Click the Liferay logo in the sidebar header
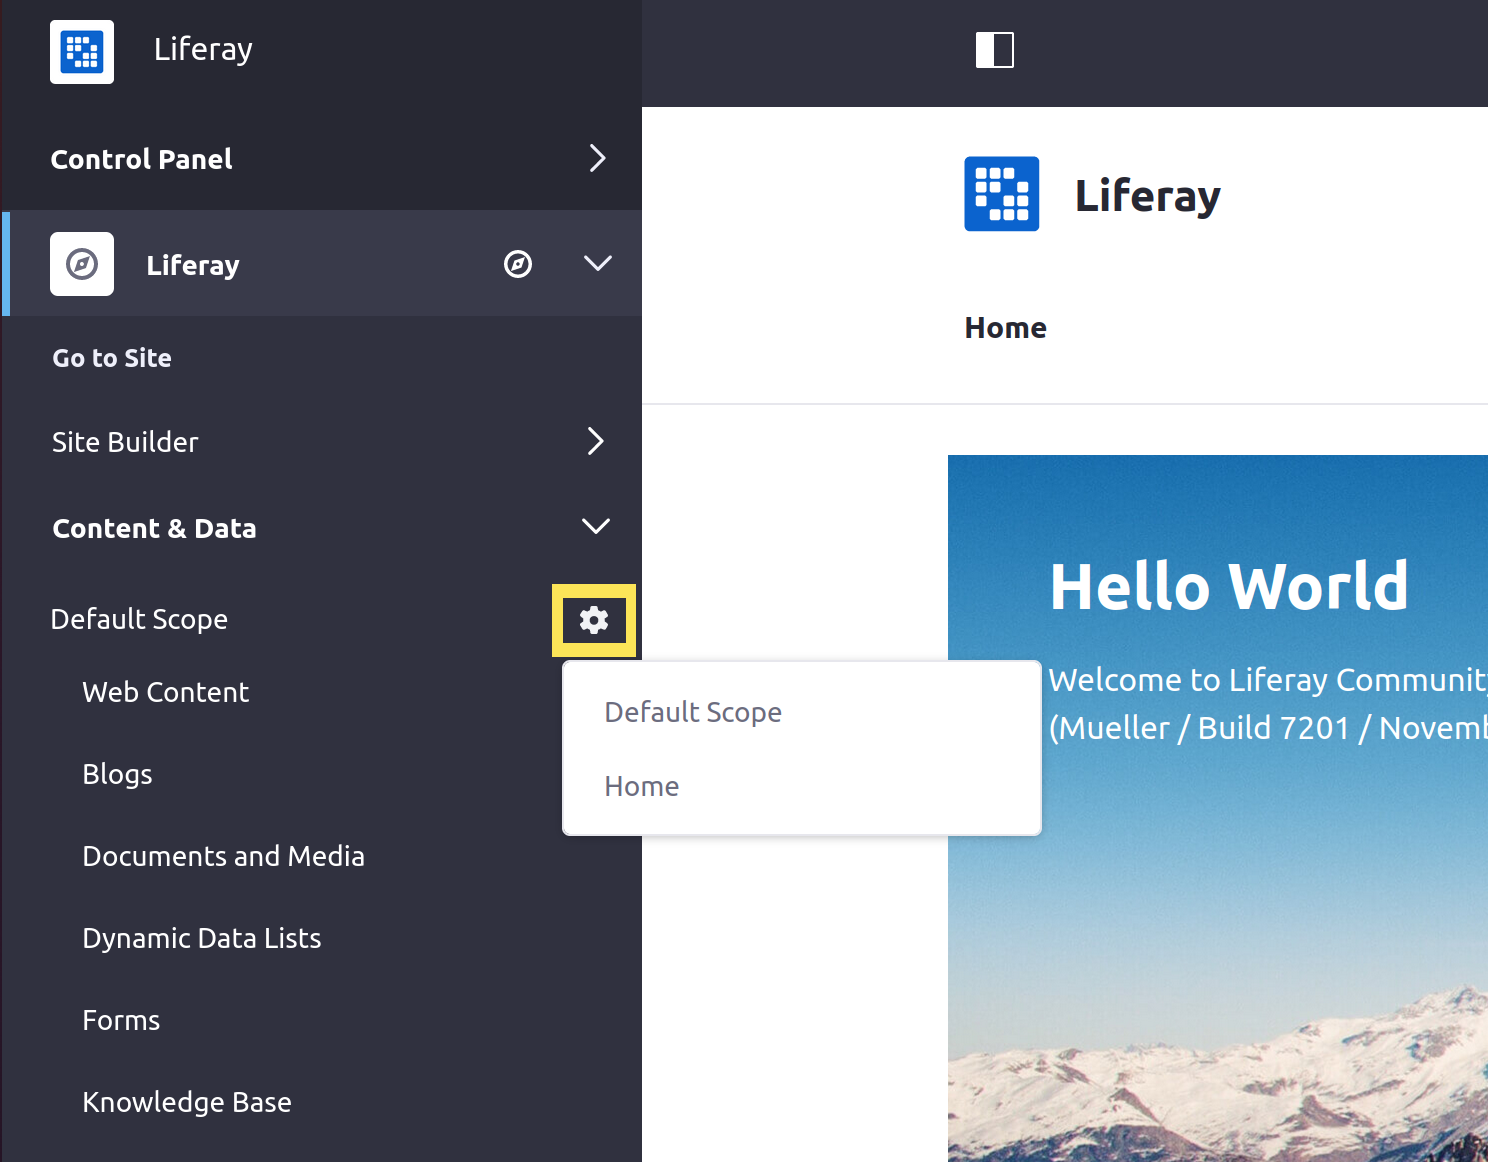Screen dimensions: 1488x1162 coord(82,52)
